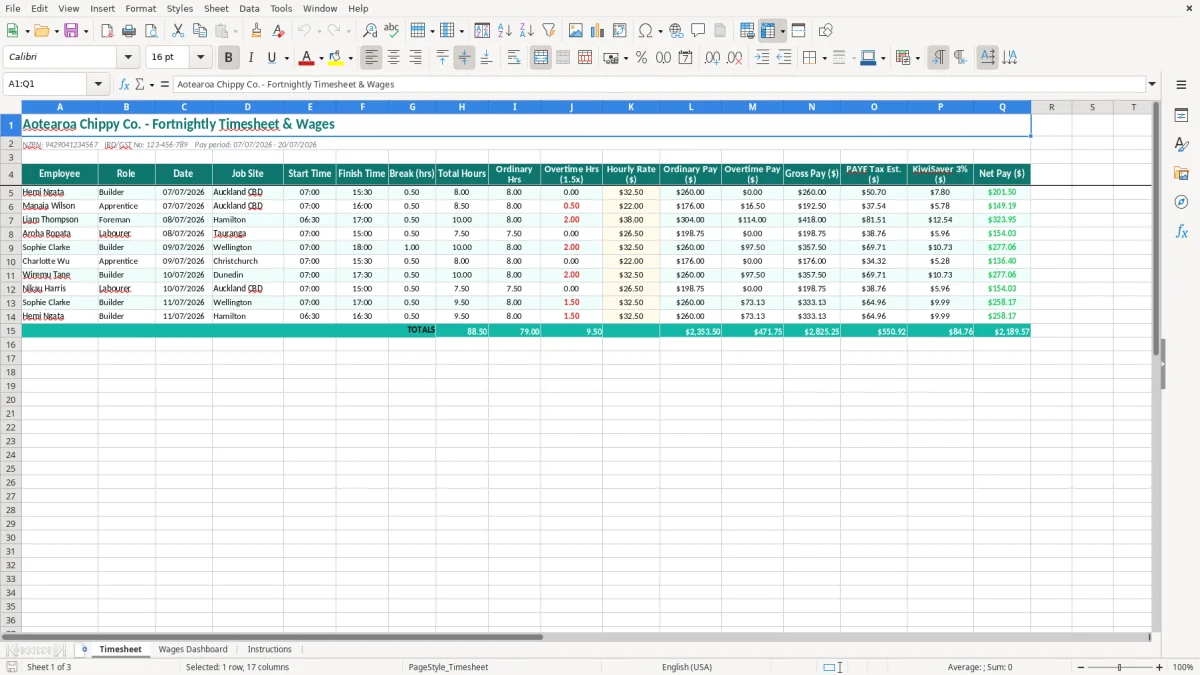Image resolution: width=1200 pixels, height=675 pixels.
Task: Insert a pivot table
Action: [619, 31]
